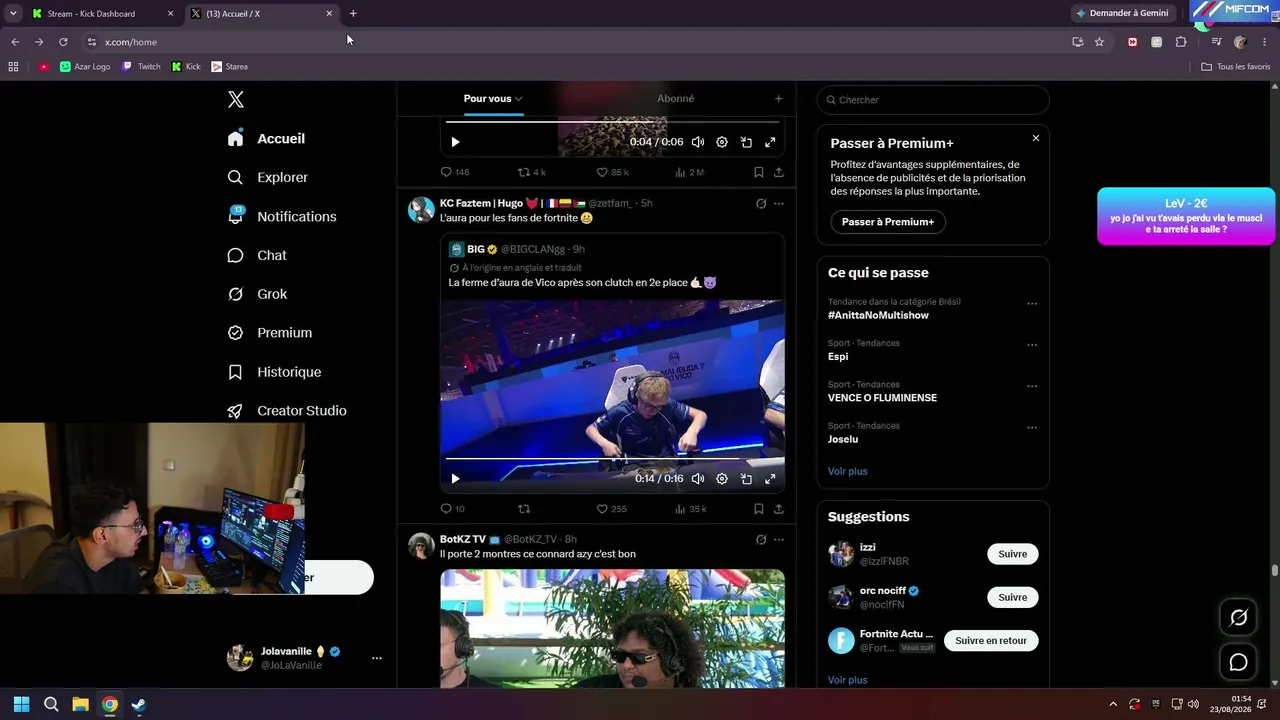Open Creator Studio

coord(287,411)
